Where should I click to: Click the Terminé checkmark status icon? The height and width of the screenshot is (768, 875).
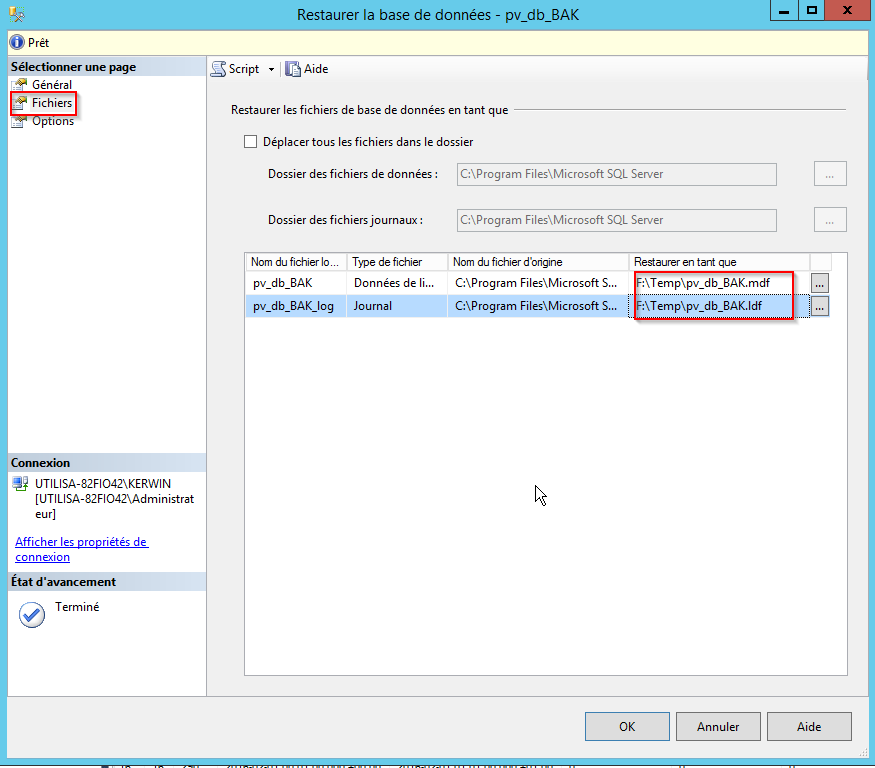tap(32, 615)
